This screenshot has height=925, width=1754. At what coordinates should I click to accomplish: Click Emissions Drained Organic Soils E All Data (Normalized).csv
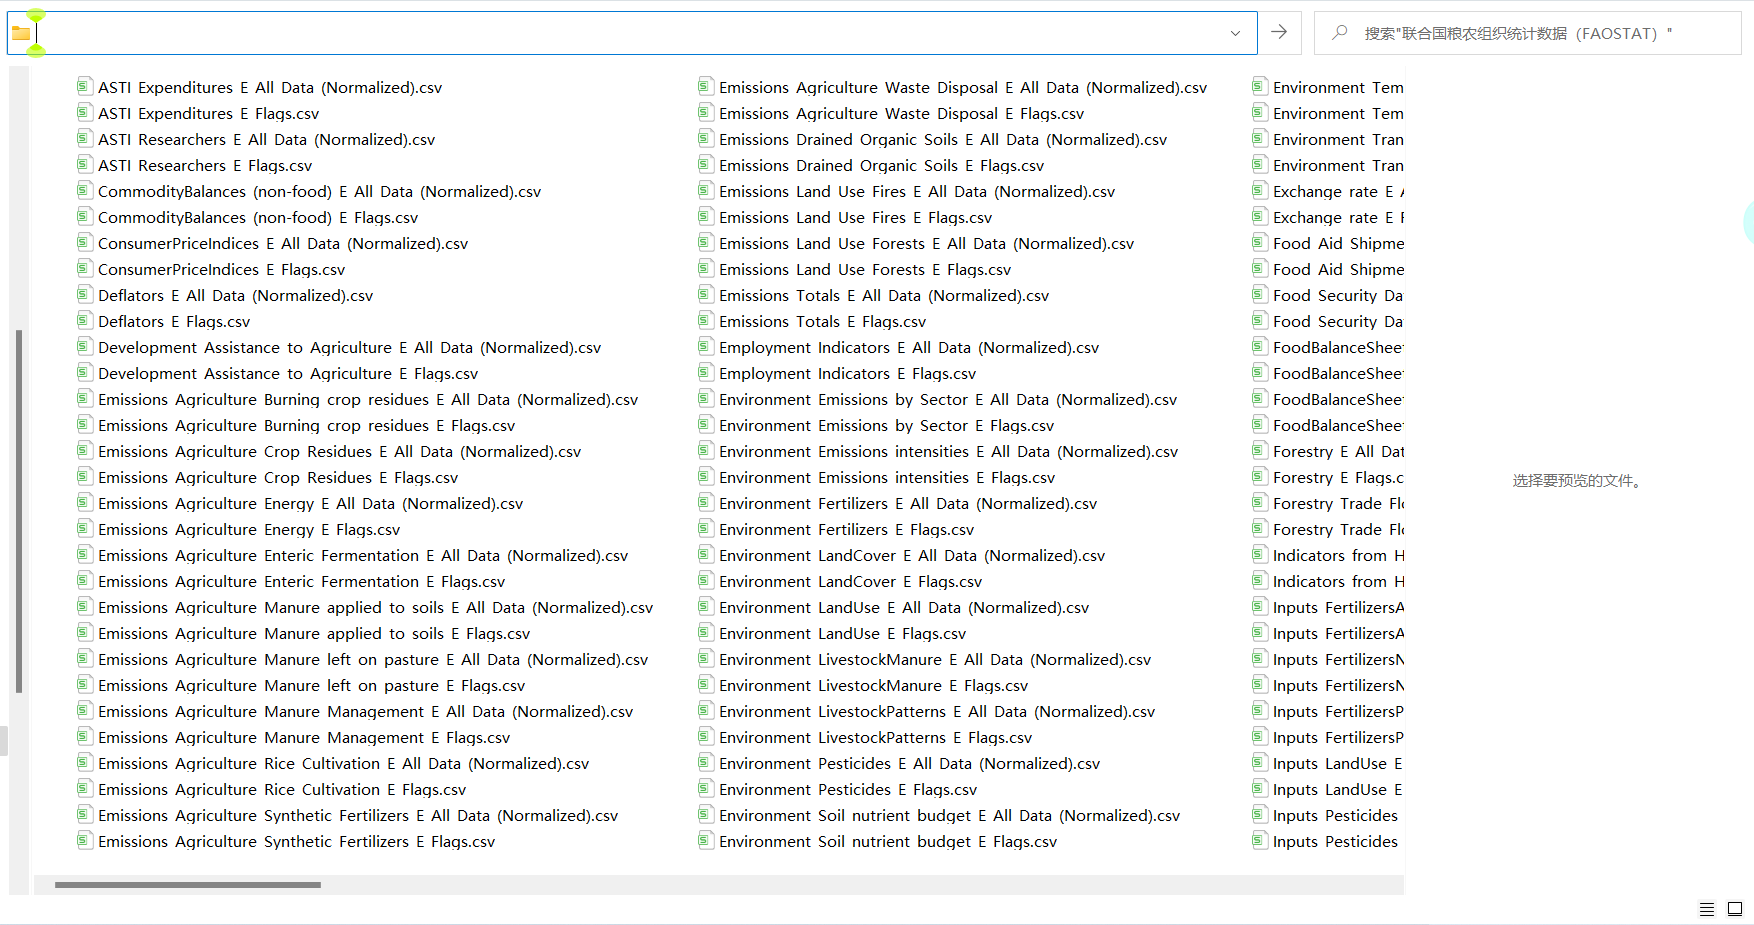[943, 140]
